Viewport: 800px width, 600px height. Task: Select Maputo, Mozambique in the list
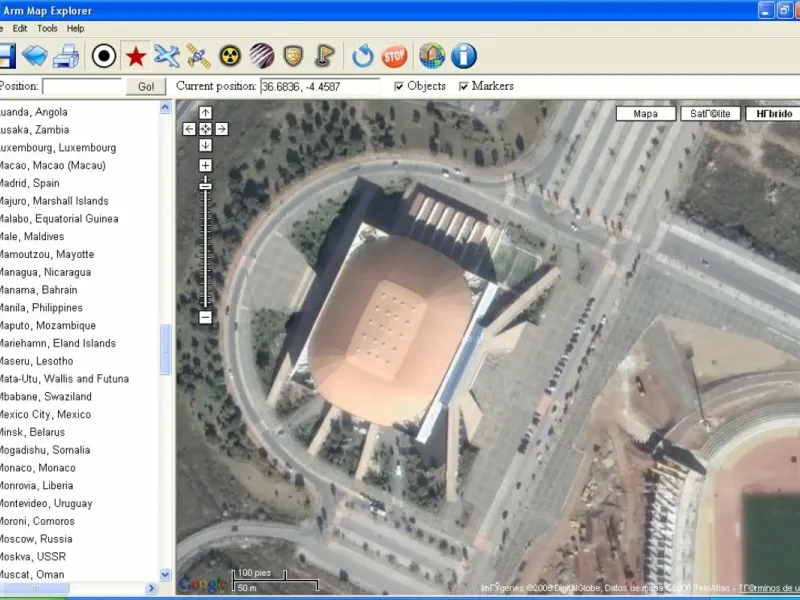48,326
